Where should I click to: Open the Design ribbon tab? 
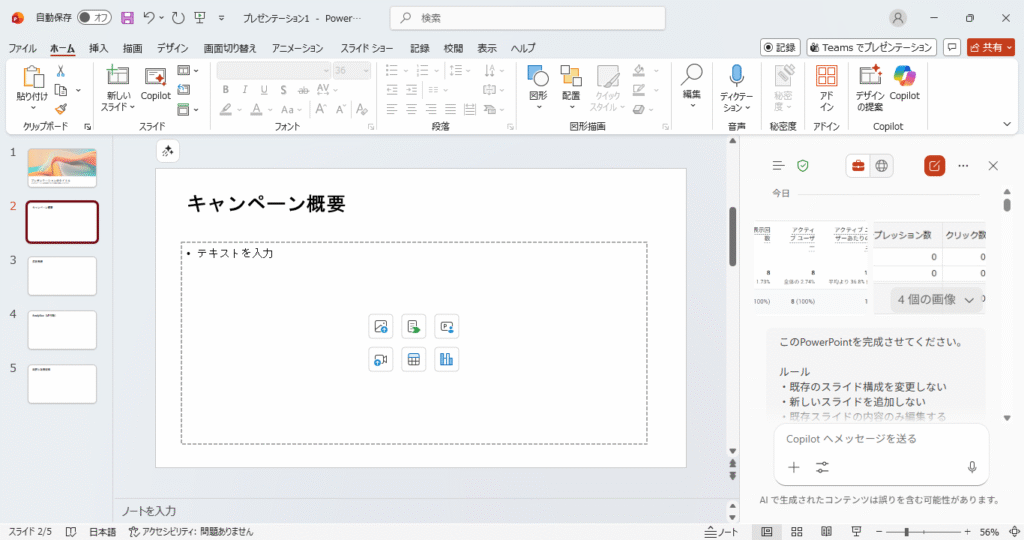[172, 48]
